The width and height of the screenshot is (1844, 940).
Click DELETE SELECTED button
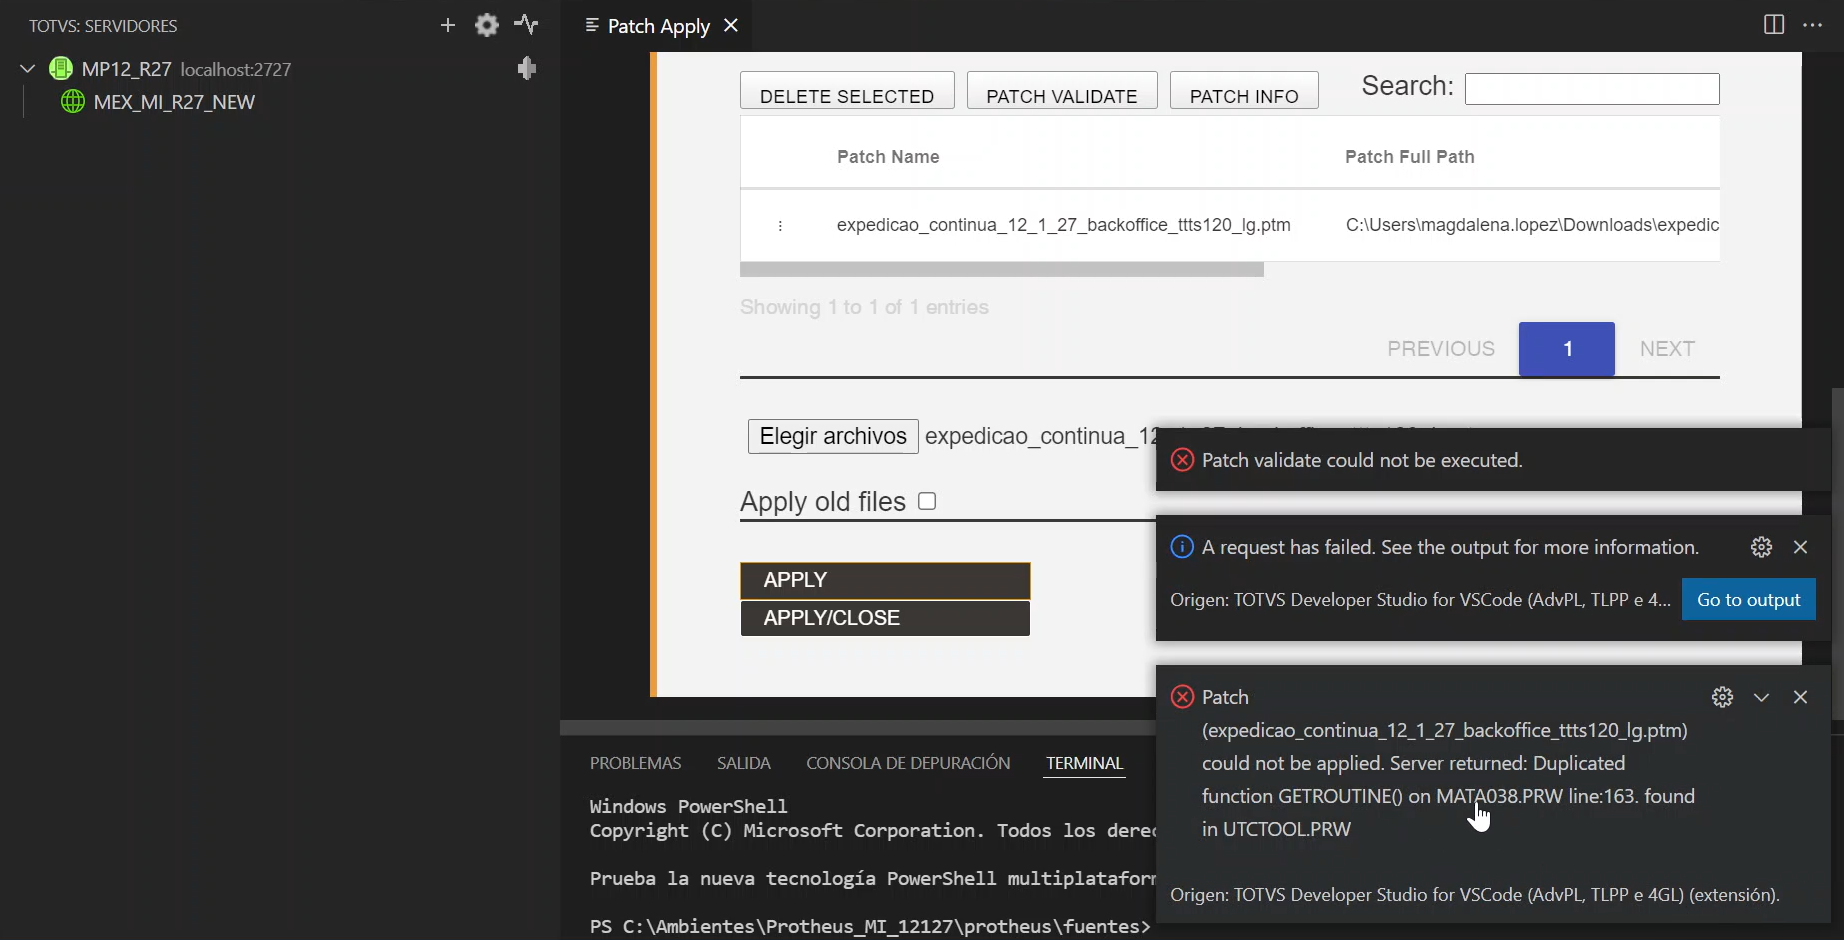847,91
